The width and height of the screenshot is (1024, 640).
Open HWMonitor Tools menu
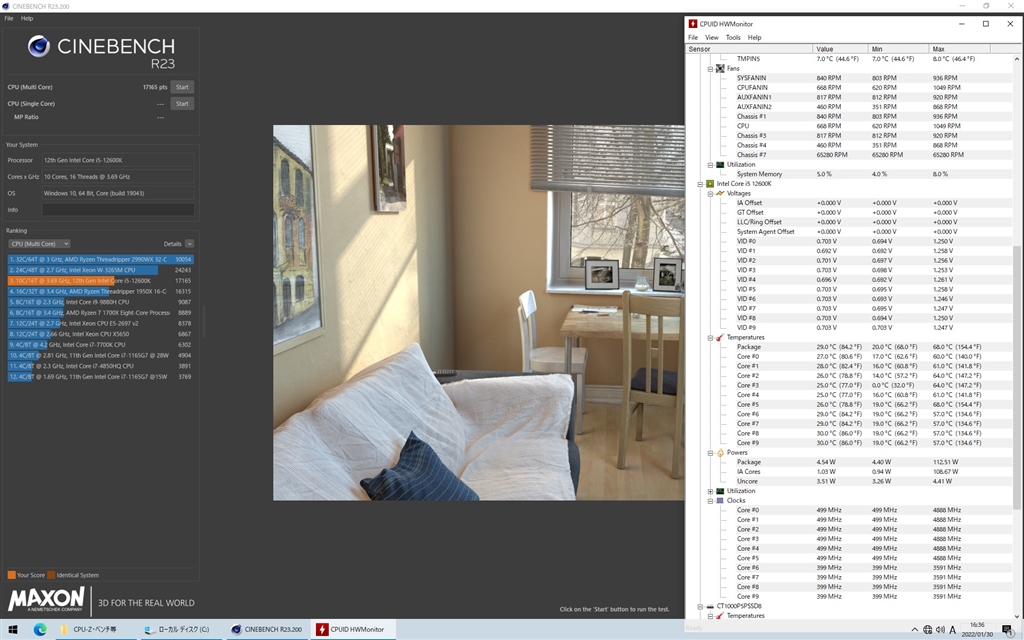coord(733,37)
